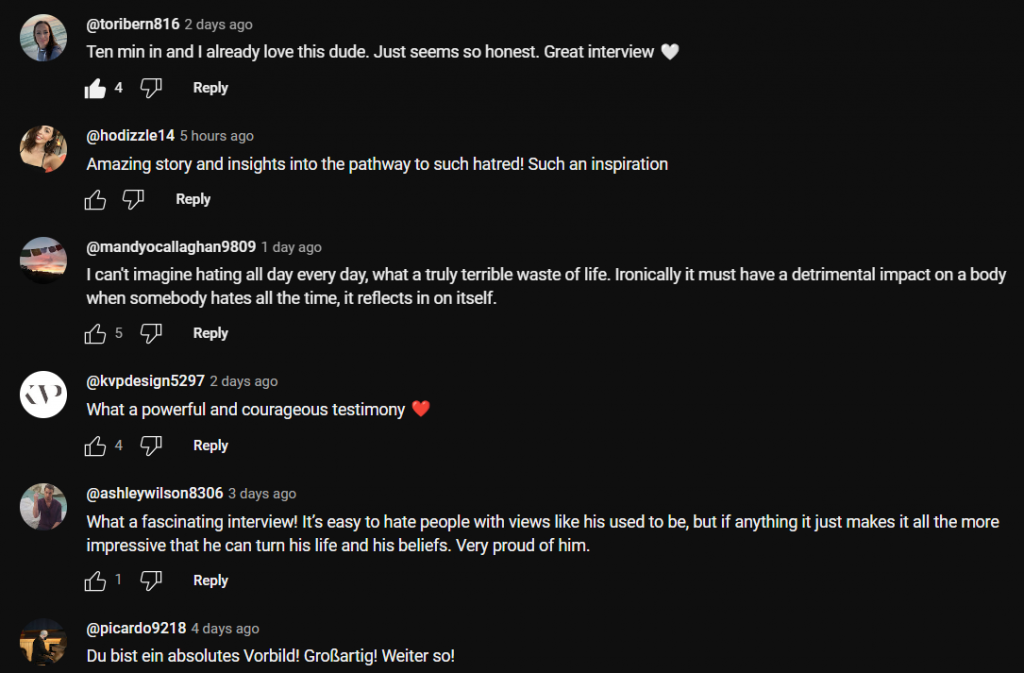Like @hodizzle14's comment about an amazing story
1024x673 pixels.
point(96,200)
